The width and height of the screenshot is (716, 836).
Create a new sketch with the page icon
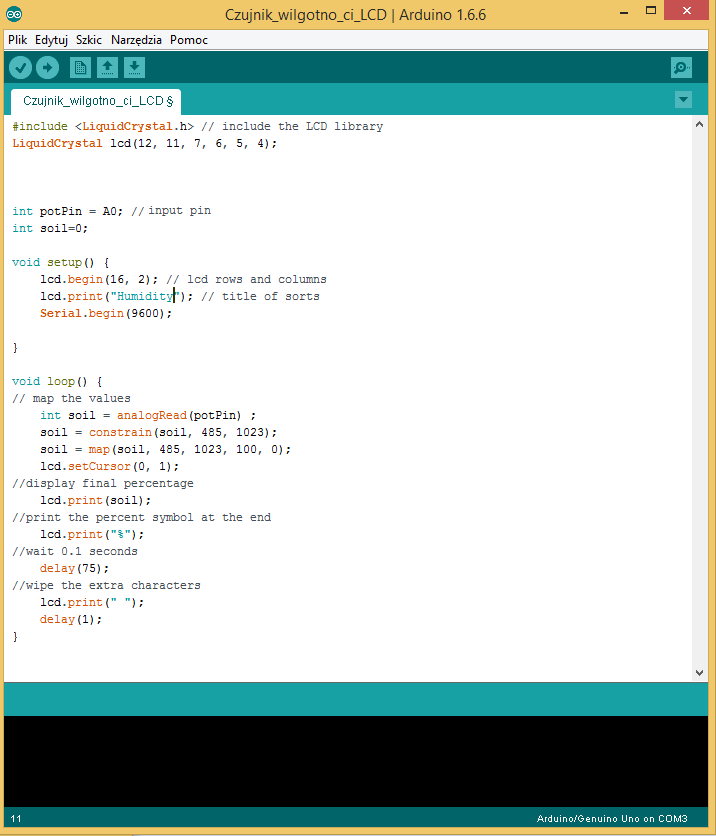click(x=81, y=68)
